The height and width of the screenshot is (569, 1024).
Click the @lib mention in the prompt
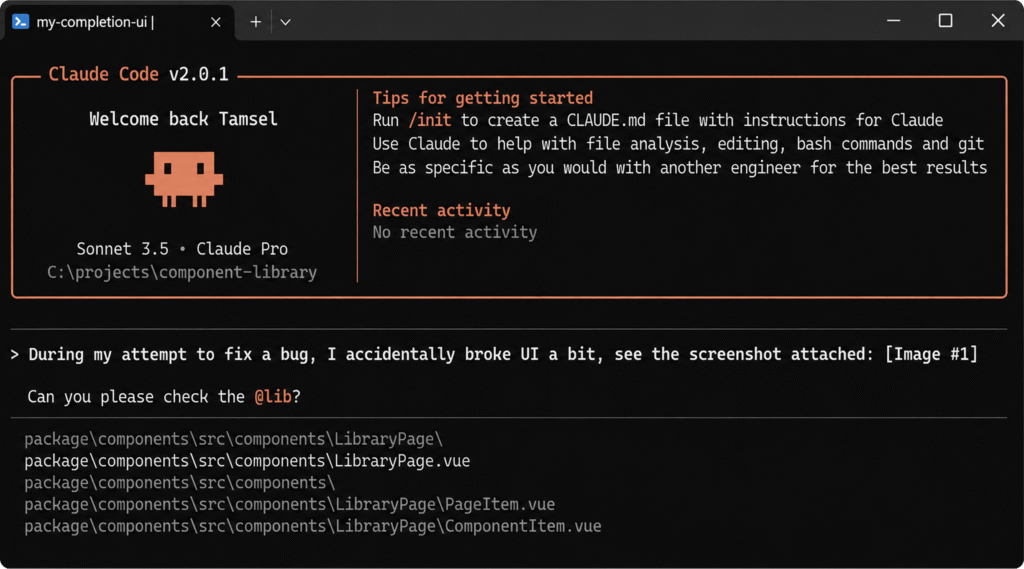click(x=273, y=397)
